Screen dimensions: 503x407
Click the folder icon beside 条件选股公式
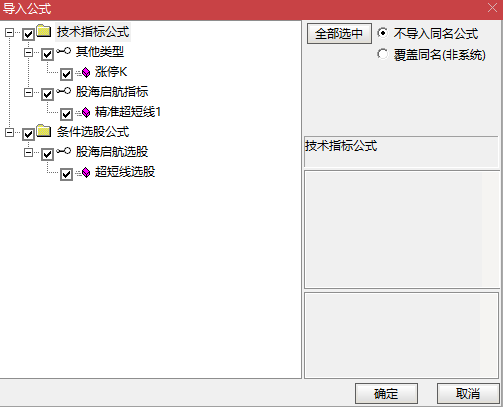pos(44,131)
